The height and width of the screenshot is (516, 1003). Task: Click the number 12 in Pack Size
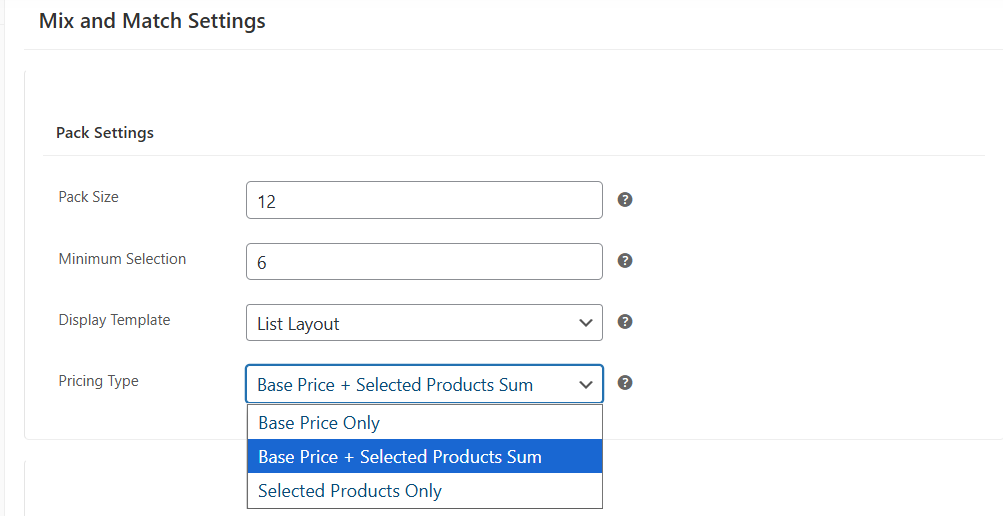(x=266, y=201)
